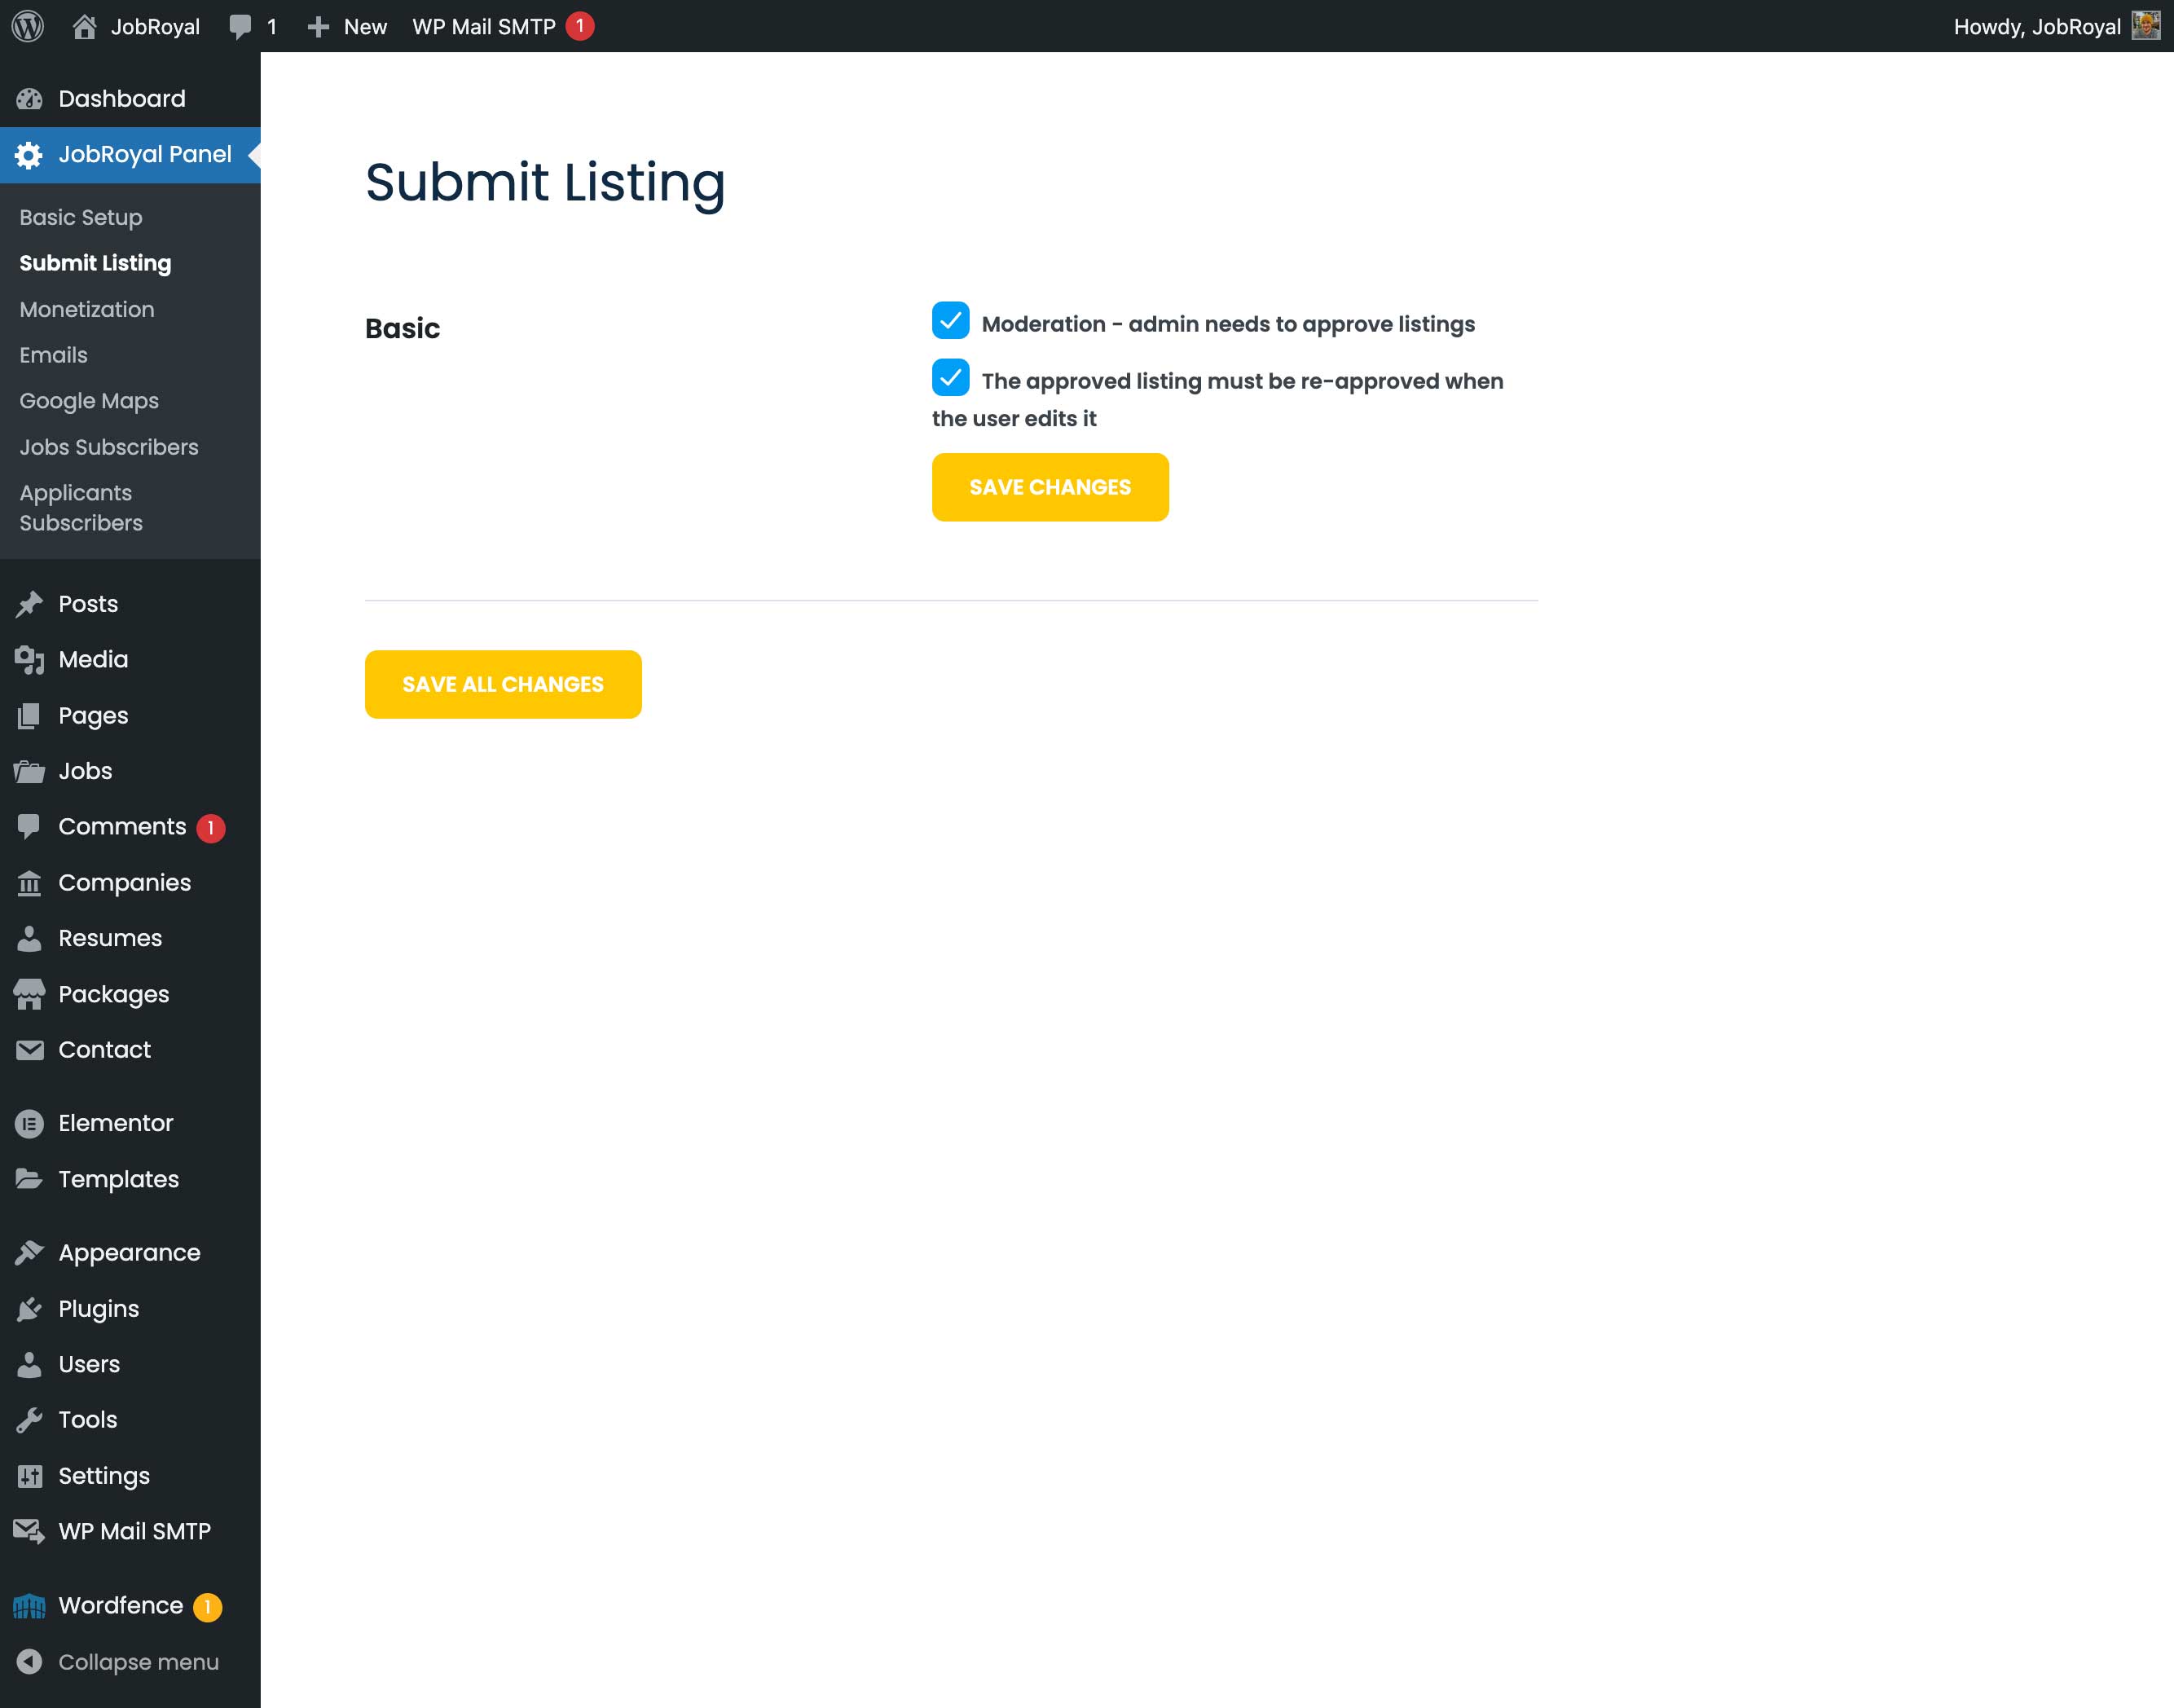2174x1708 pixels.
Task: Open the Emails submenu item
Action: [53, 355]
